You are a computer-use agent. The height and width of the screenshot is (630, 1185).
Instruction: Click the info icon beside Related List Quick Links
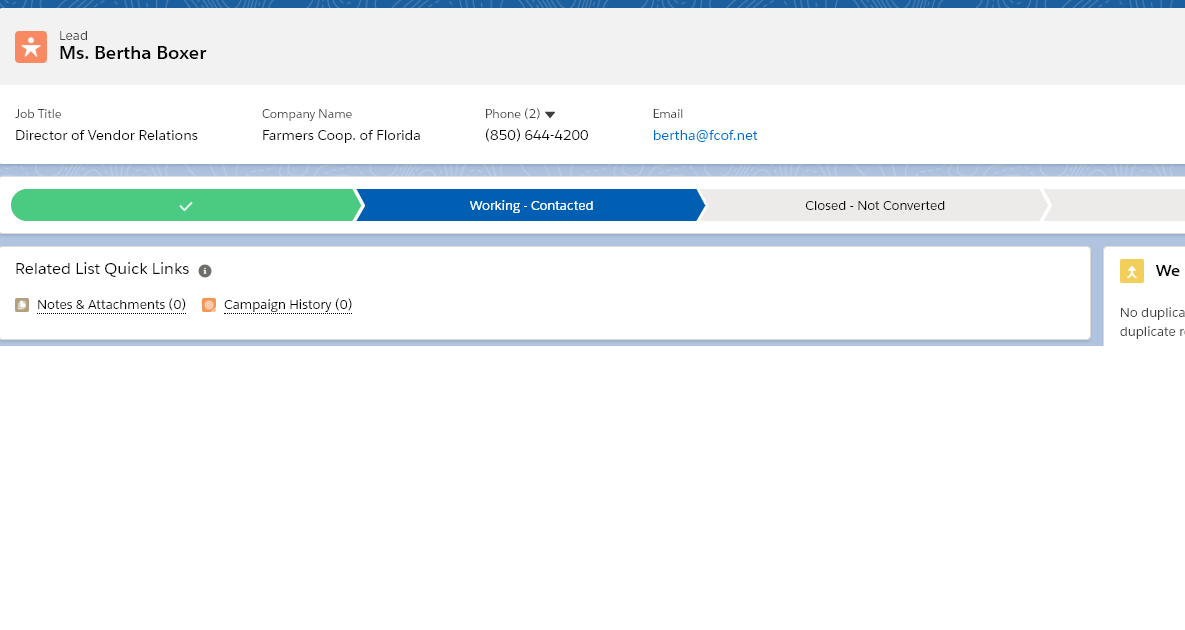205,270
